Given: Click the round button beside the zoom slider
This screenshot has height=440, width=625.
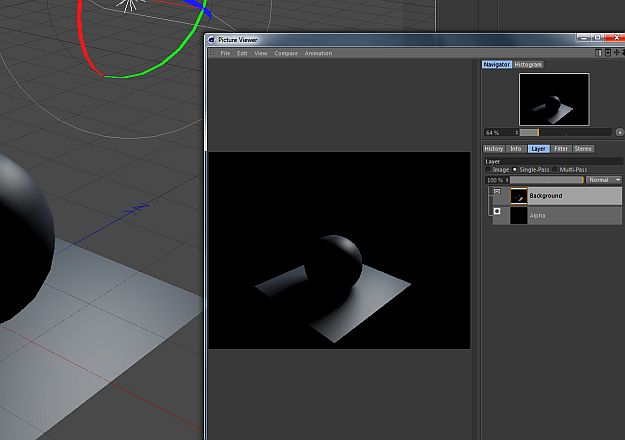Looking at the screenshot, I should pyautogui.click(x=619, y=132).
